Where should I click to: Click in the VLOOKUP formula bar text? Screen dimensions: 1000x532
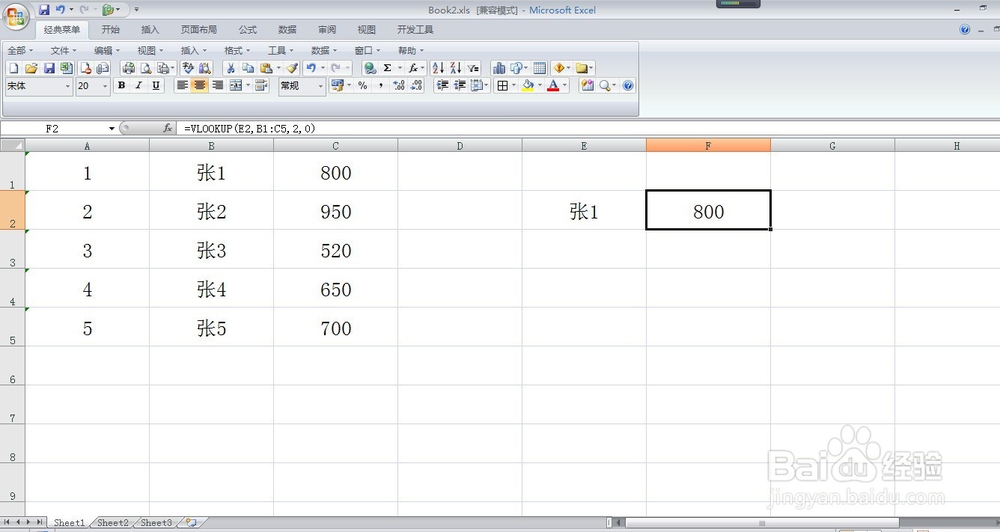(x=250, y=128)
